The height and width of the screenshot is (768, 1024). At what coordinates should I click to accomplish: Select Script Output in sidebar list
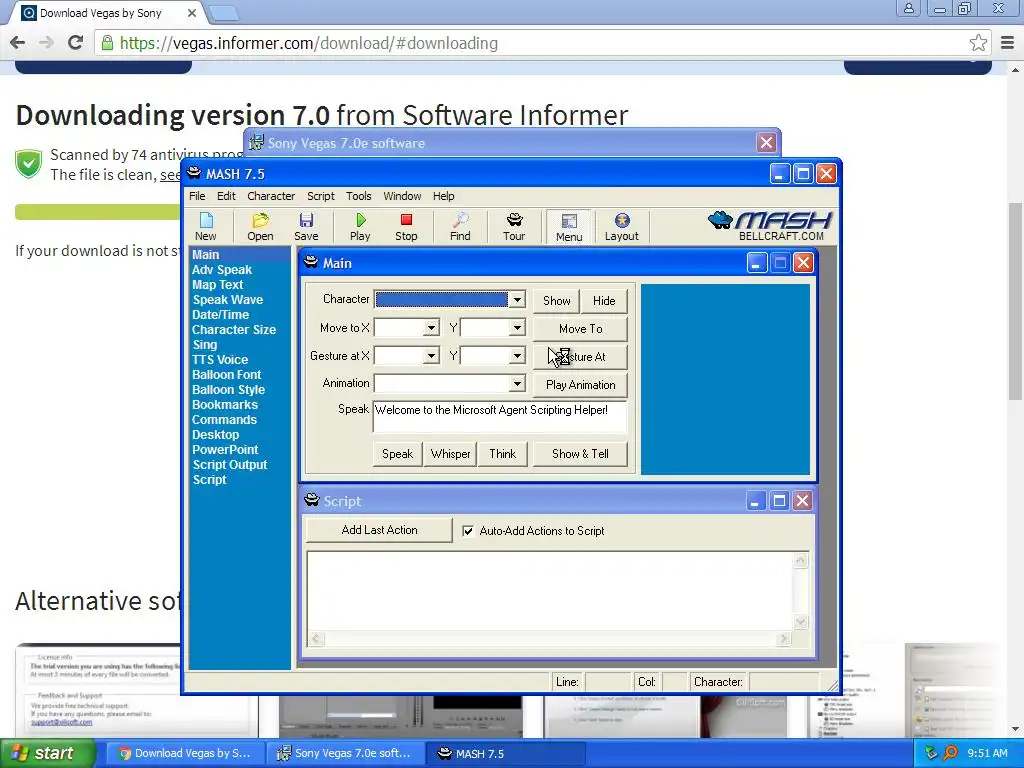230,465
